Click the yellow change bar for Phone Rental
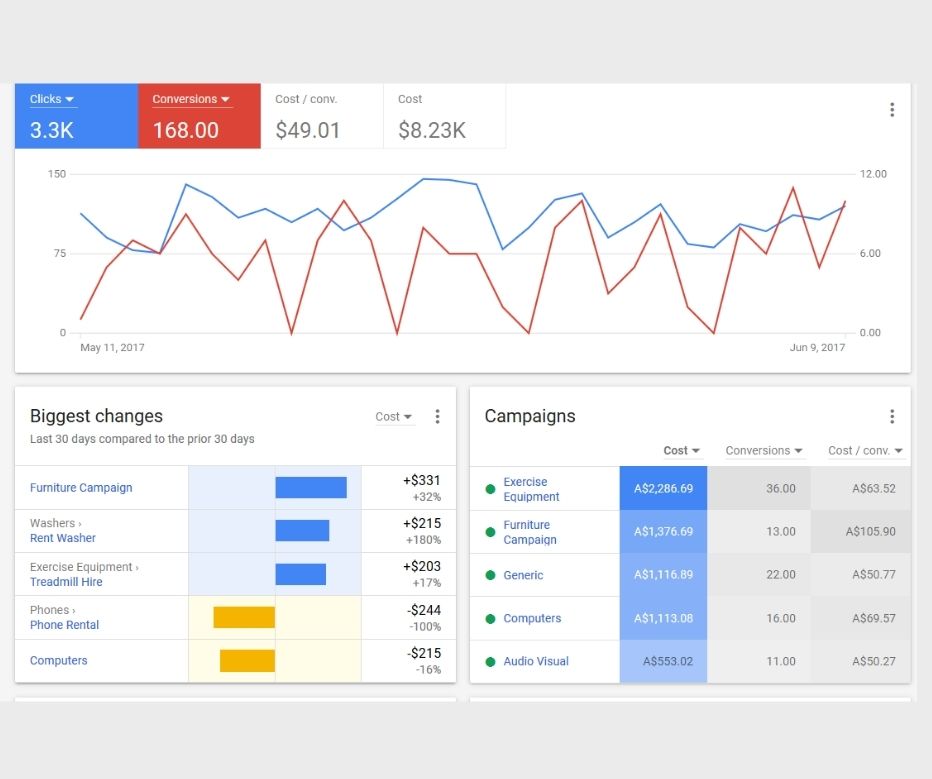Image resolution: width=932 pixels, height=779 pixels. (x=243, y=616)
